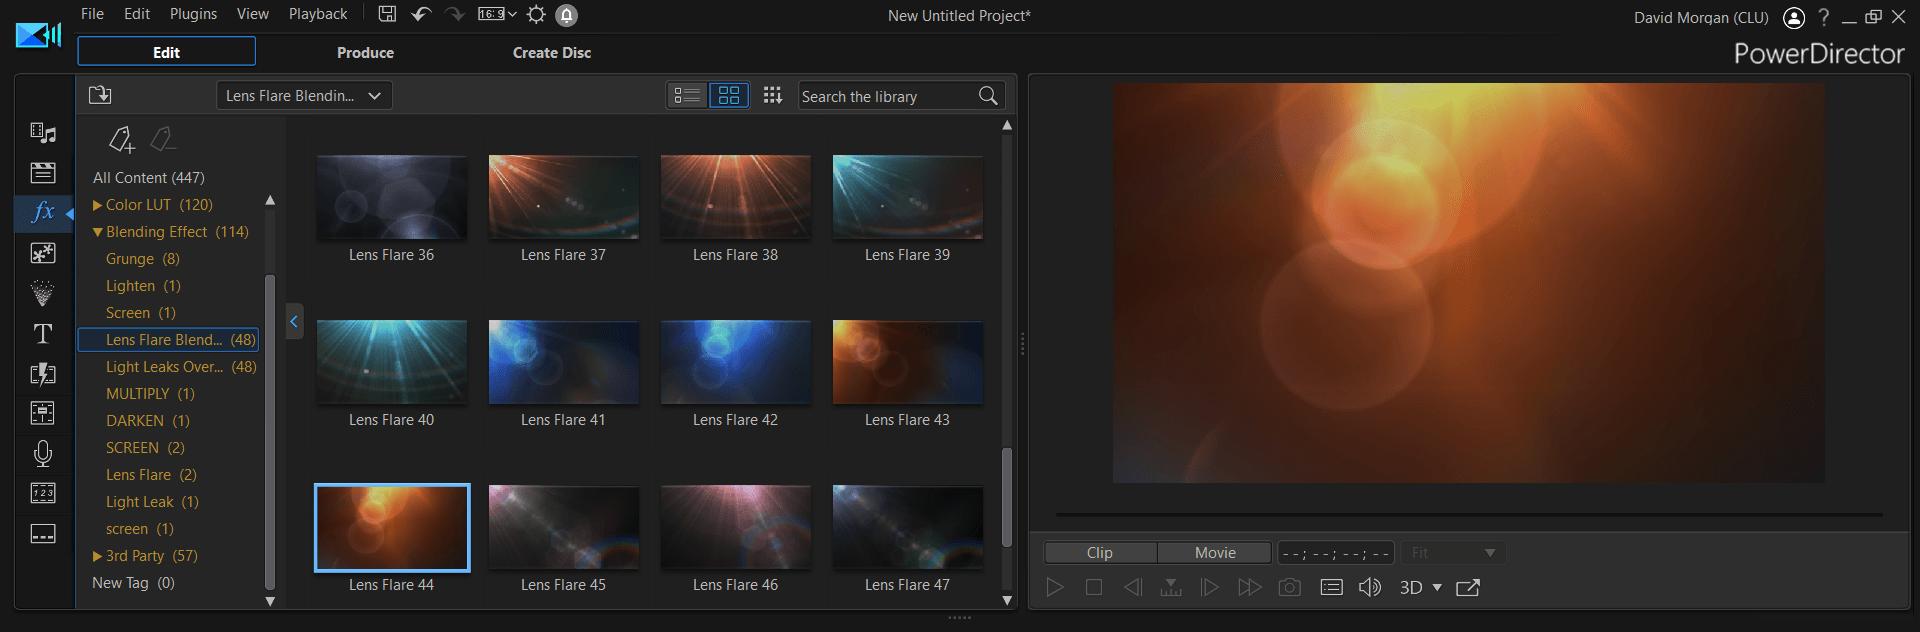The width and height of the screenshot is (1920, 632).
Task: Collapse the Blending Effect category
Action: click(x=98, y=232)
